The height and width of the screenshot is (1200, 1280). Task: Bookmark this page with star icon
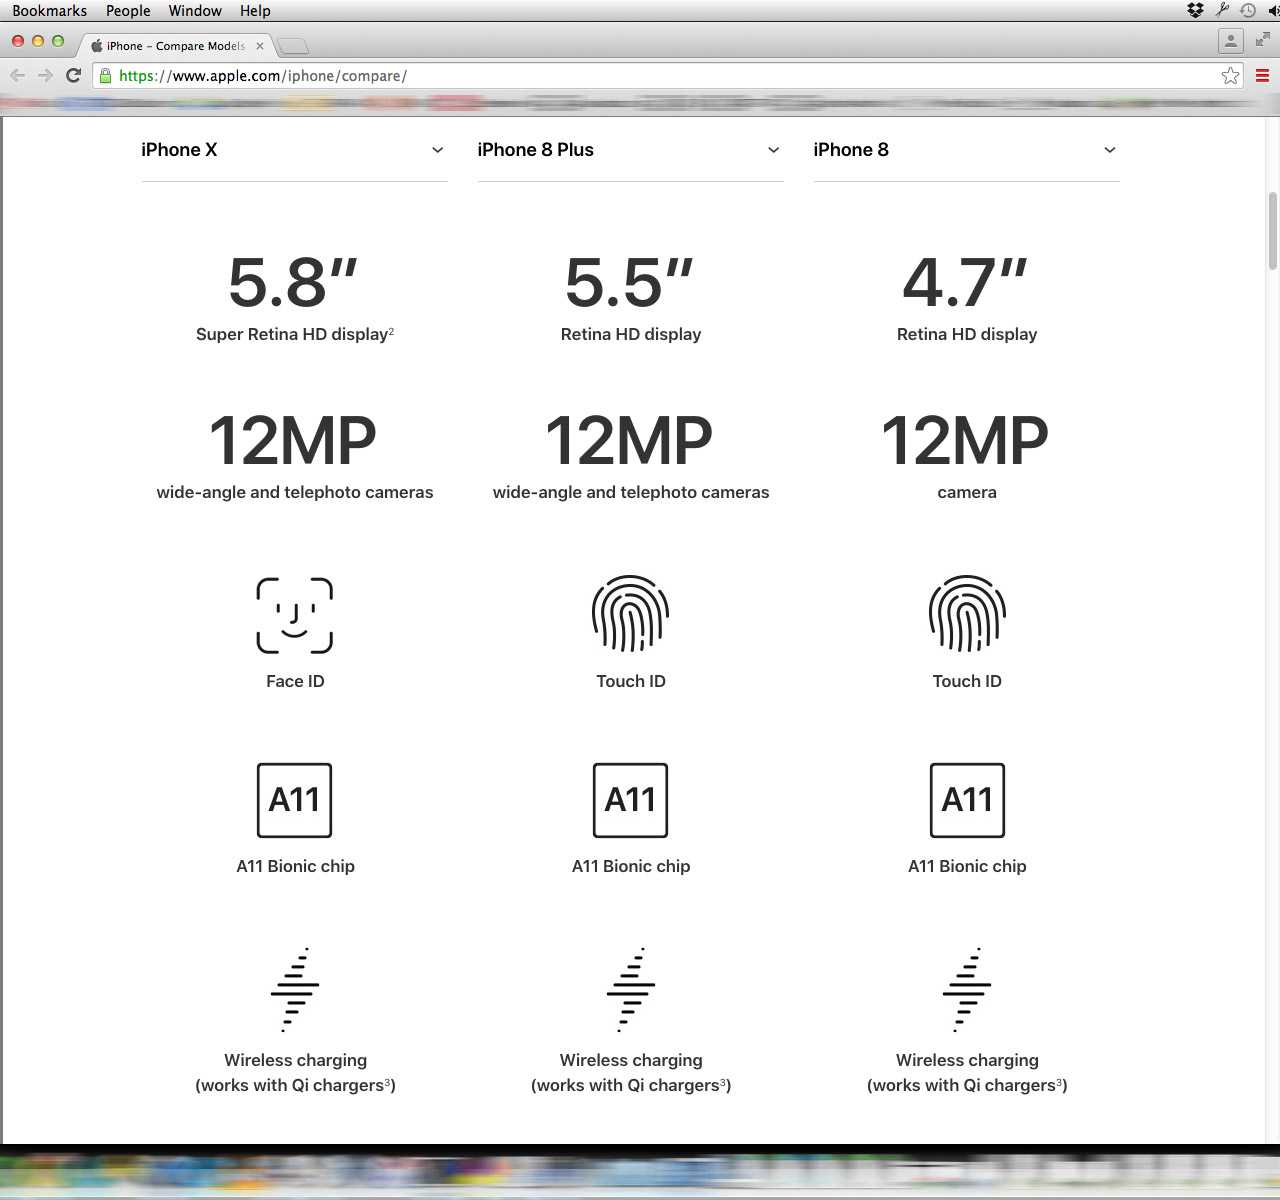[1230, 76]
